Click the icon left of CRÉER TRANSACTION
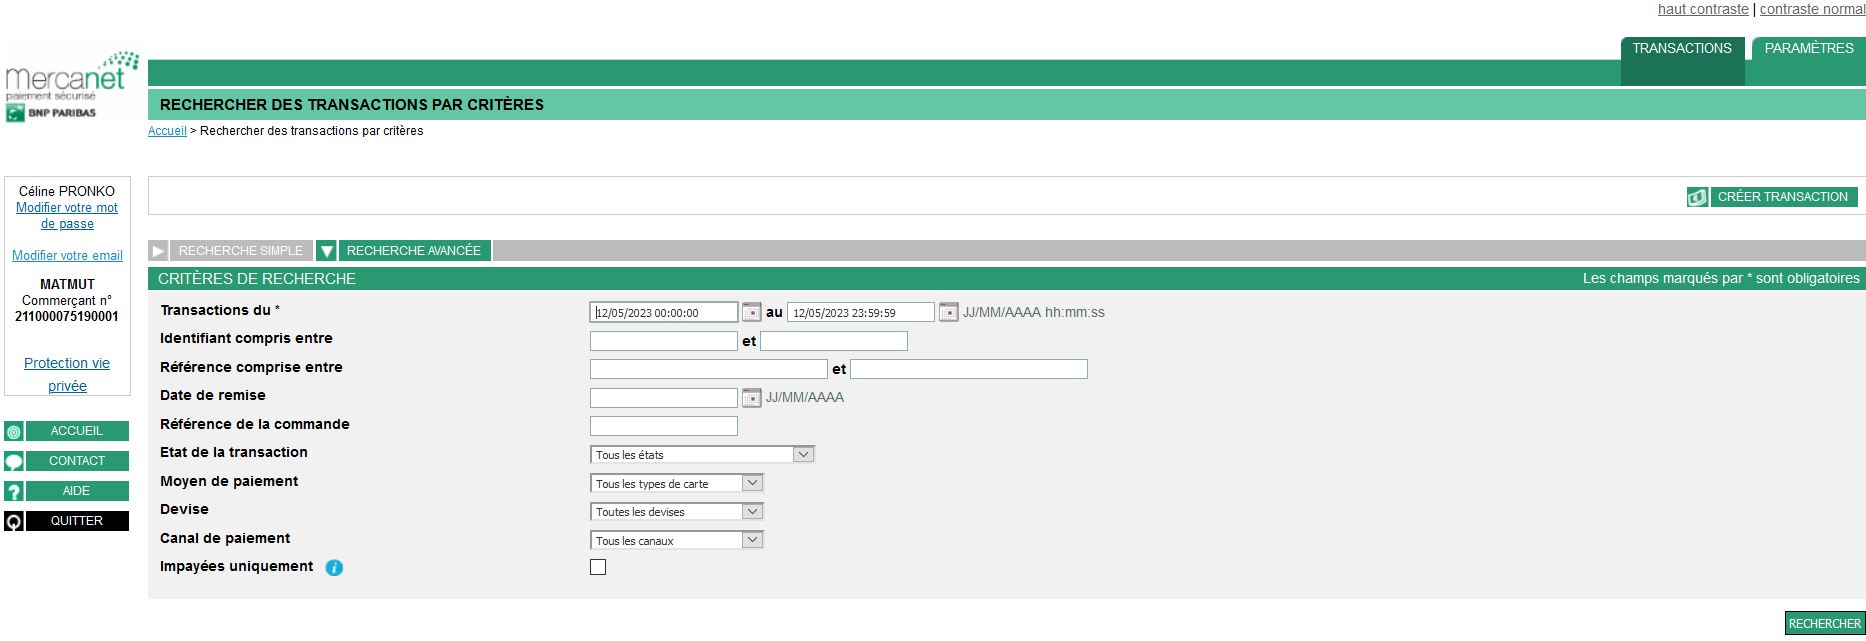Image resolution: width=1866 pixels, height=641 pixels. coord(1697,197)
